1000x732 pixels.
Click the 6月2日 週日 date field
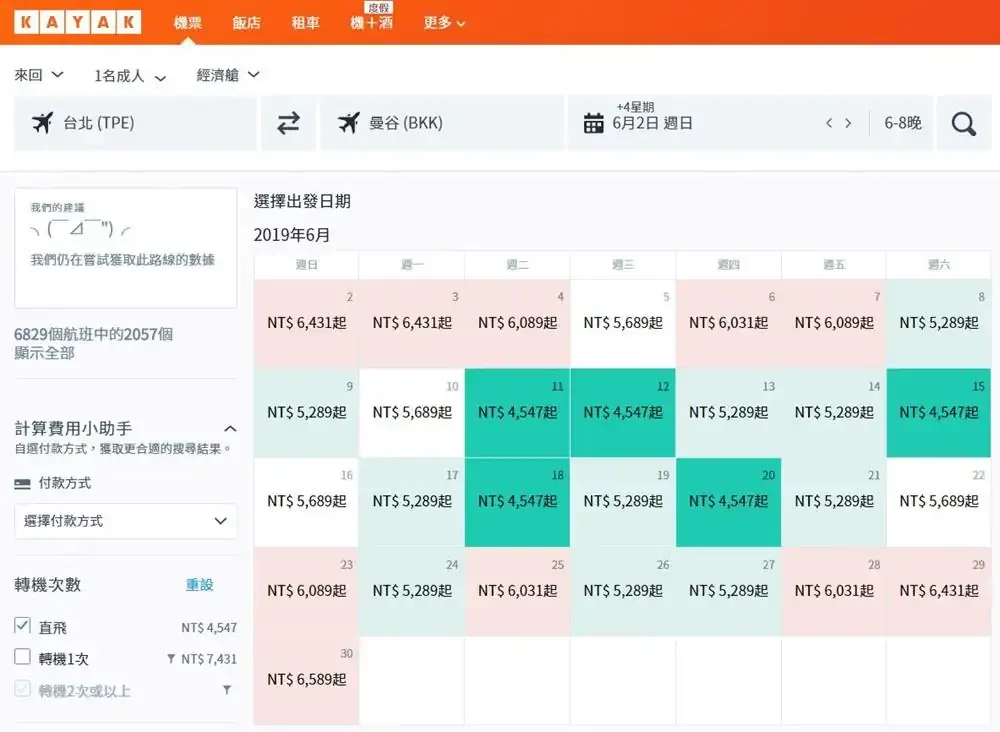(x=652, y=123)
